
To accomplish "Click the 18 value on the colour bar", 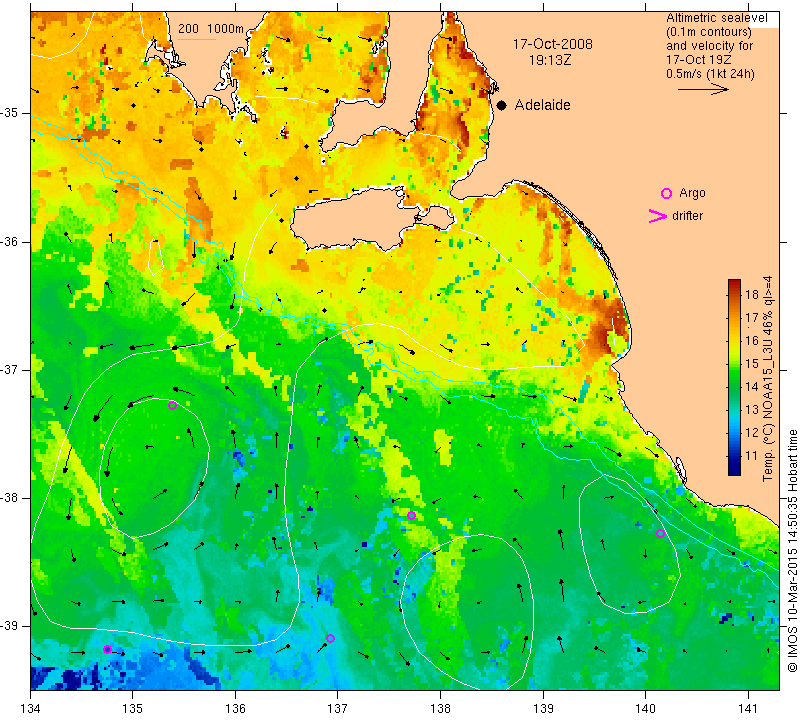I will [x=752, y=294].
